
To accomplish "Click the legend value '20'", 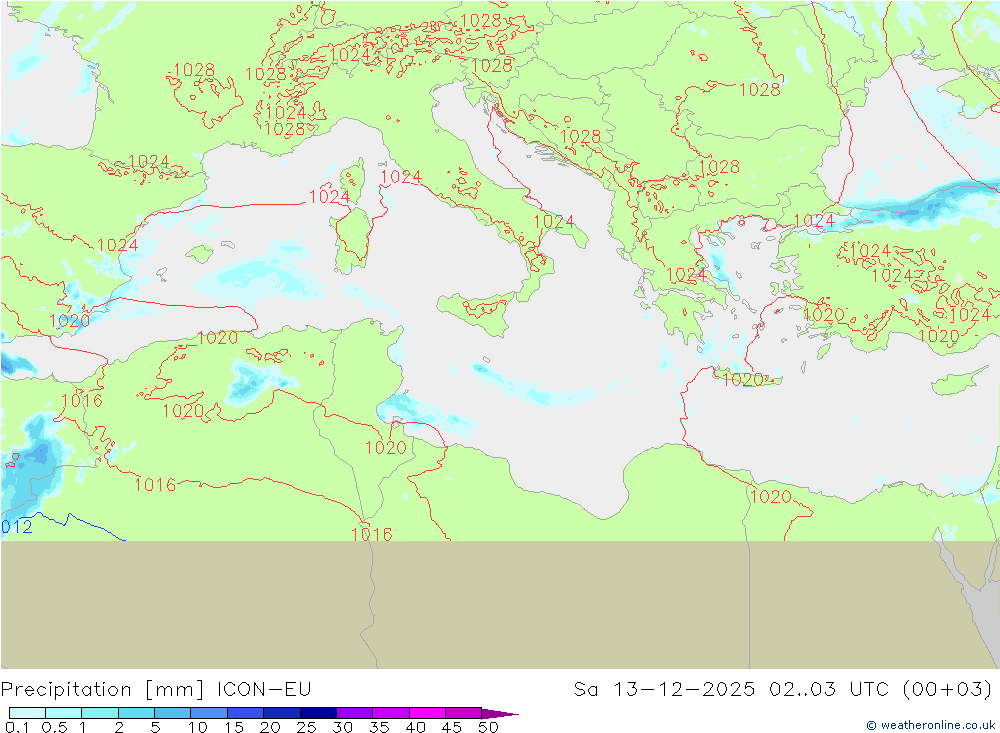I will [x=270, y=727].
